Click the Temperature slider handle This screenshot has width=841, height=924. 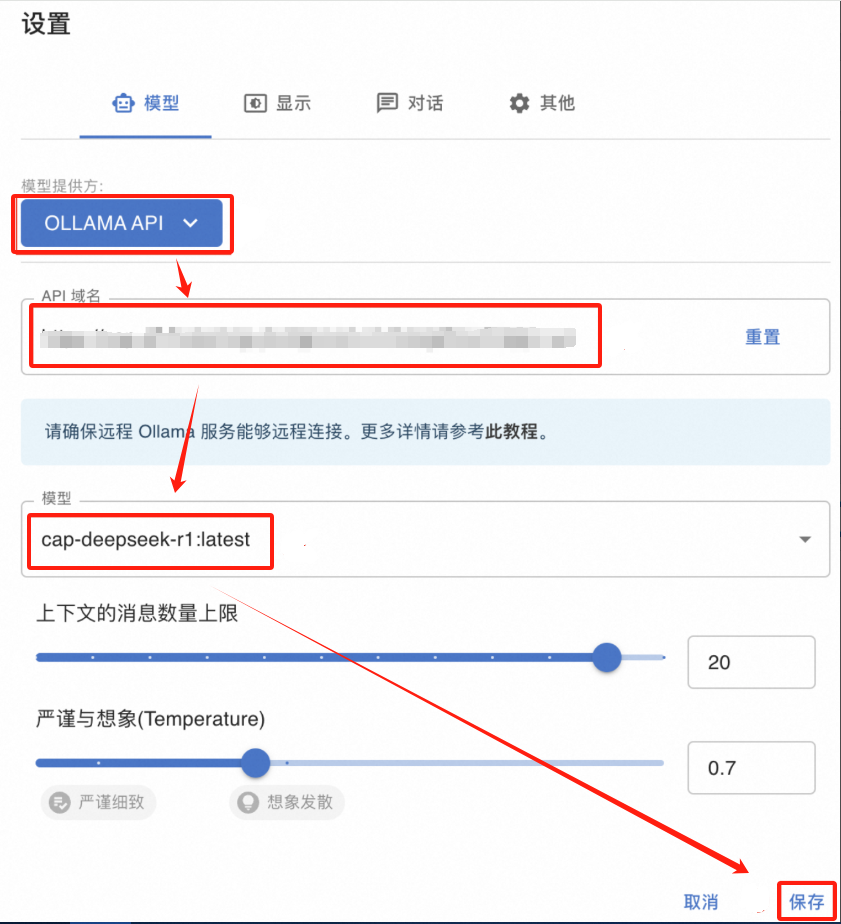[255, 763]
